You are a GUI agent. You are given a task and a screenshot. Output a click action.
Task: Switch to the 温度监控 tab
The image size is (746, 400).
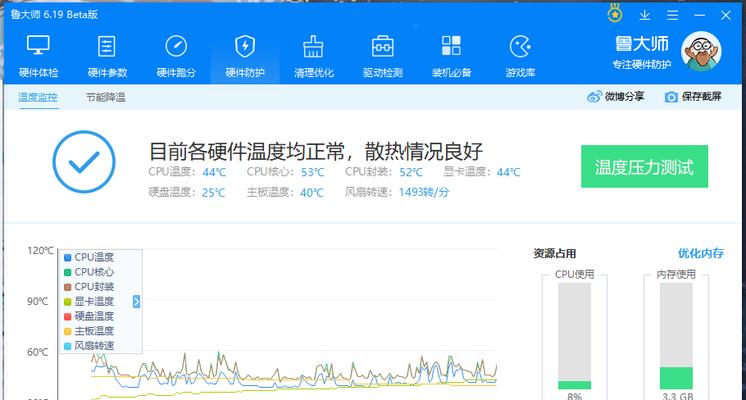38,98
